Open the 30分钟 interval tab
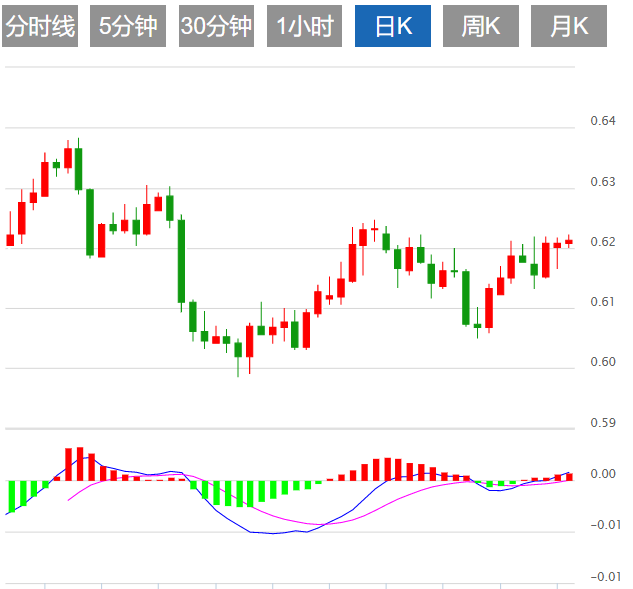The height and width of the screenshot is (589, 633). (x=216, y=27)
